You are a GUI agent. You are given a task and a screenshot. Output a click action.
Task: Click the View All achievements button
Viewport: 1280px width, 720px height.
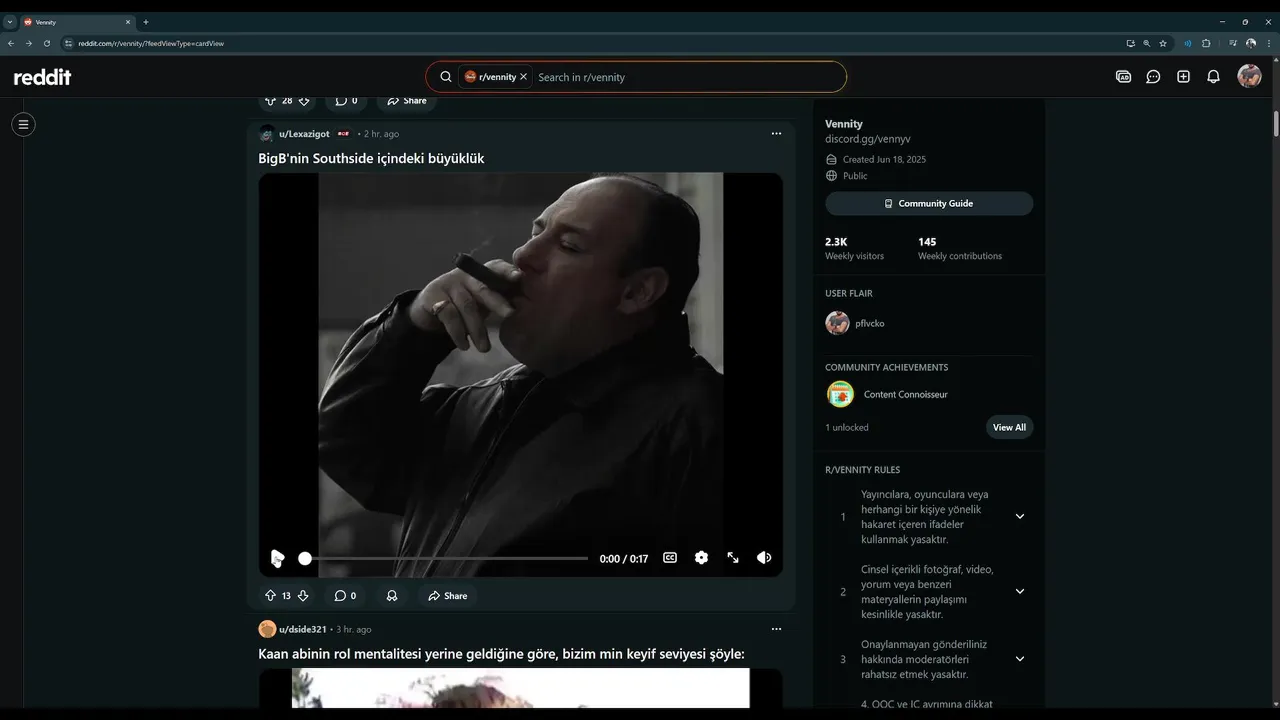pyautogui.click(x=1009, y=427)
